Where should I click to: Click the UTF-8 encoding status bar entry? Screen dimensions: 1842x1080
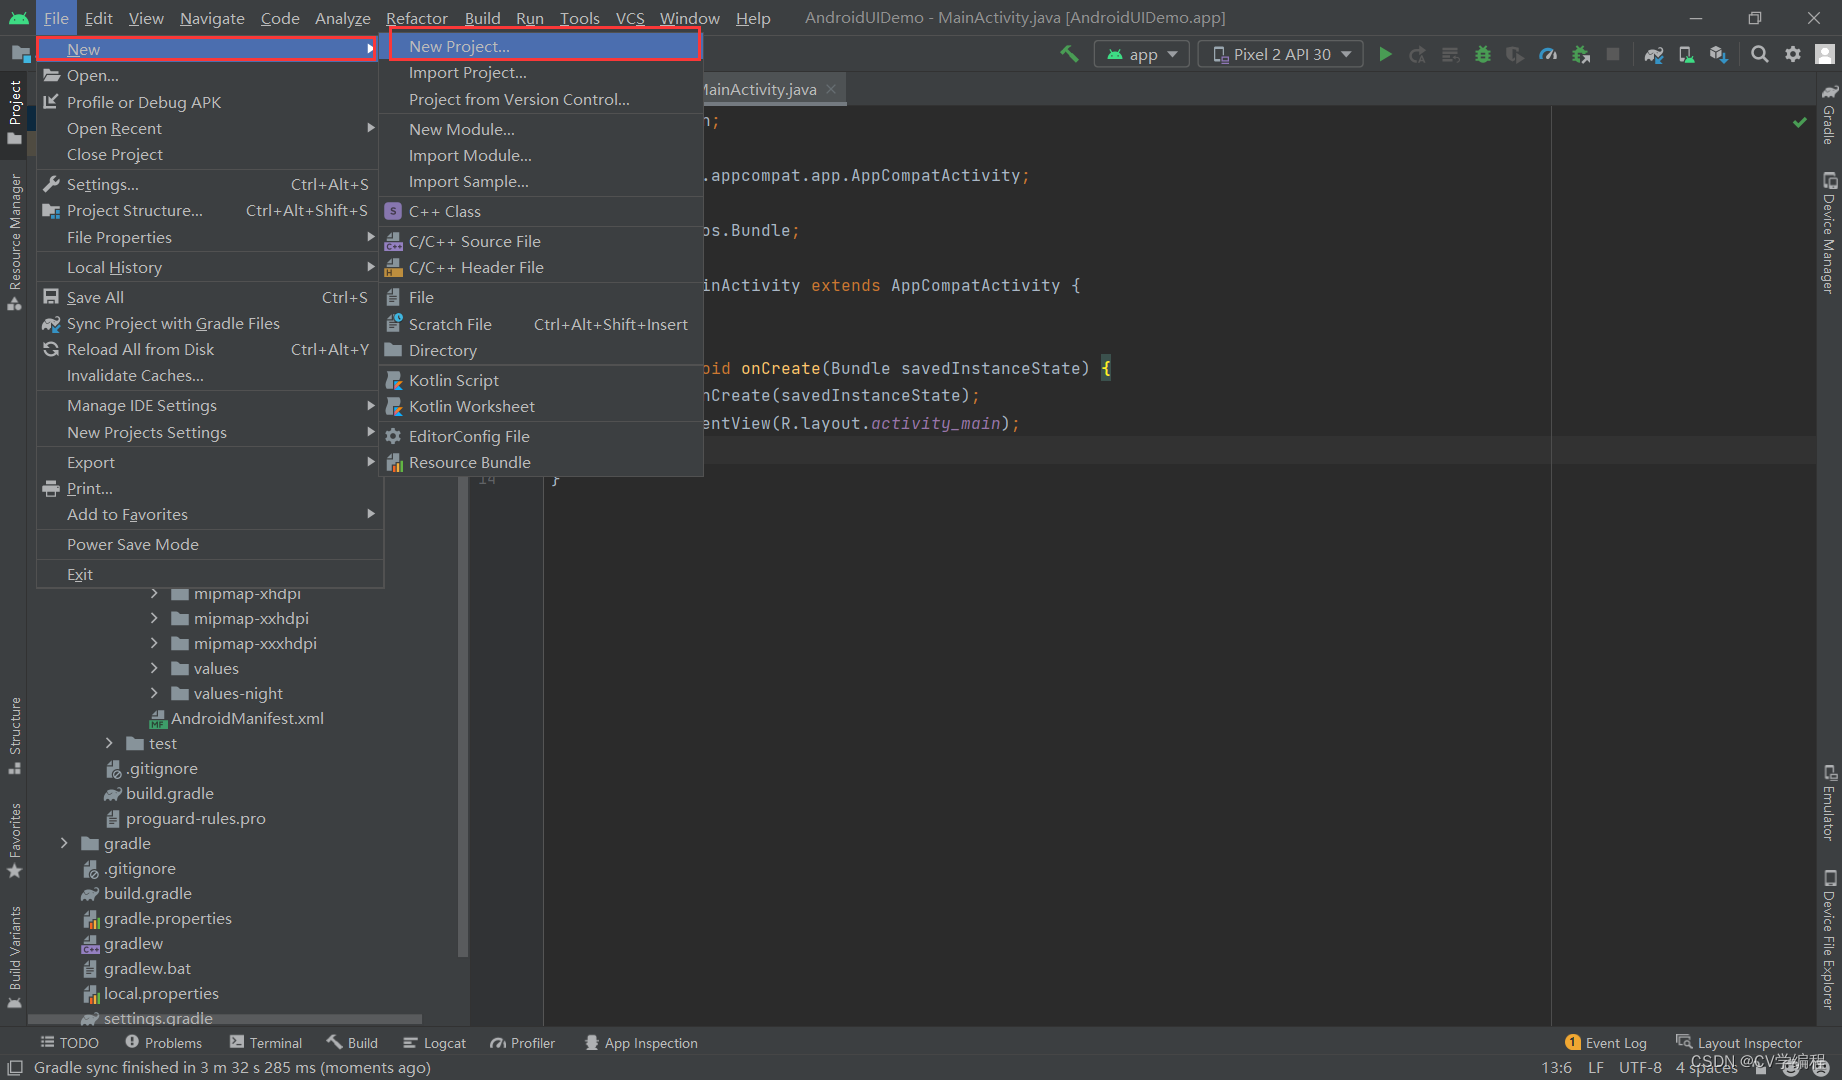coord(1640,1067)
